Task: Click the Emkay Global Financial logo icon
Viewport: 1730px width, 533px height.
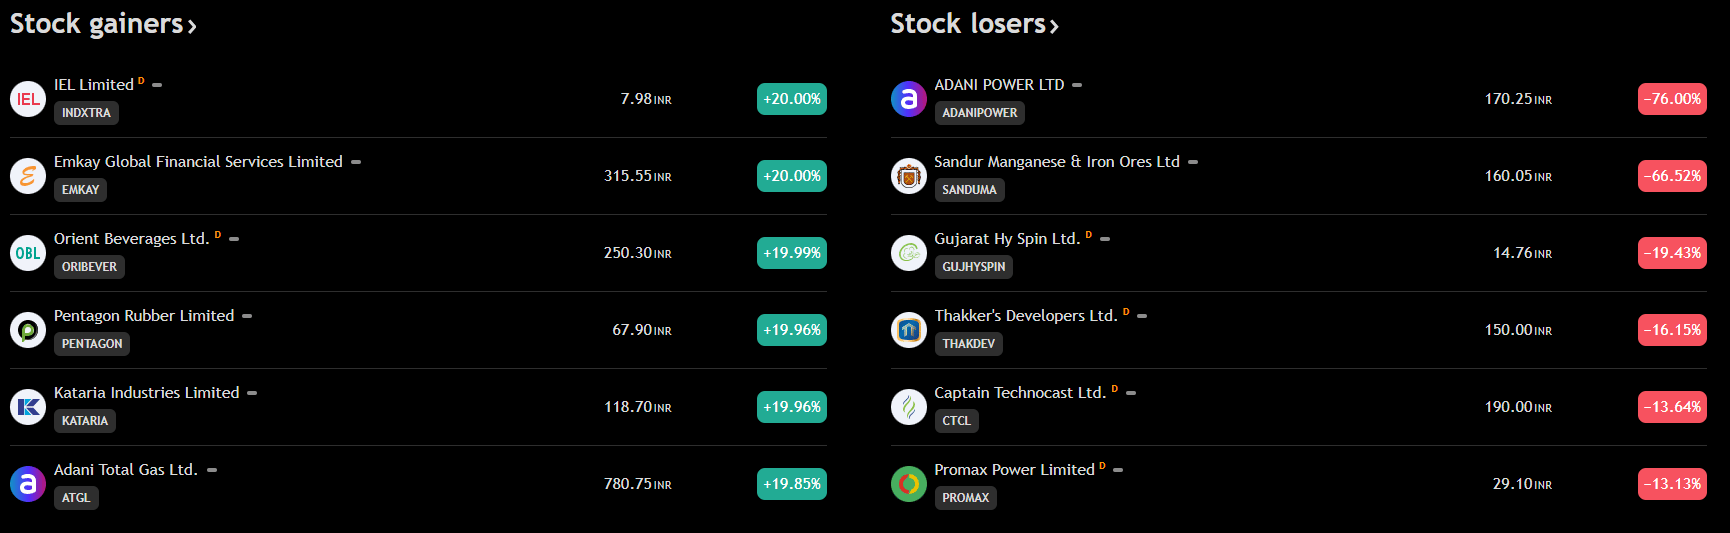Action: [x=28, y=176]
